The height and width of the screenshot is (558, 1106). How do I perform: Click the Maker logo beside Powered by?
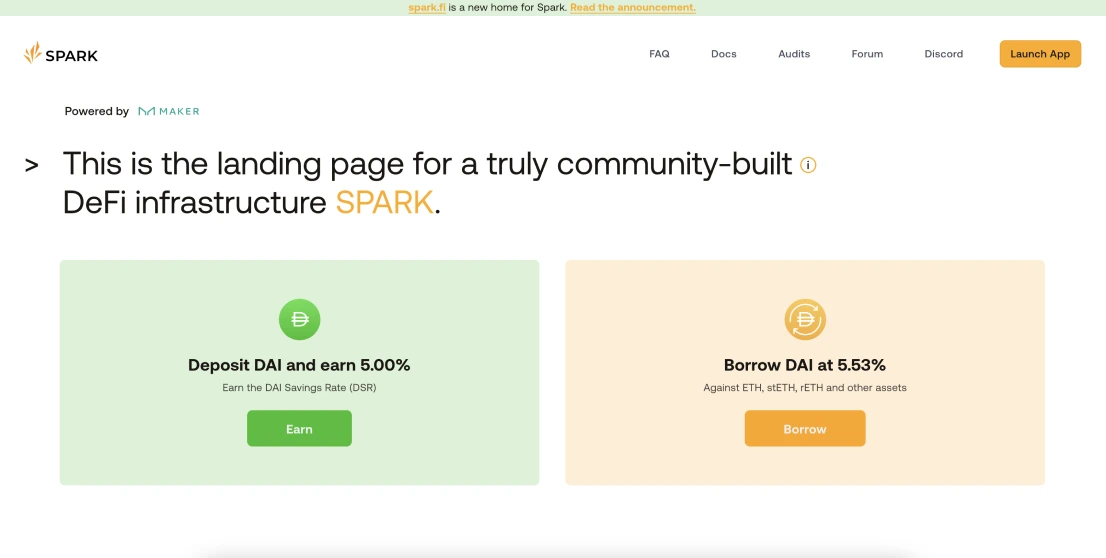click(x=169, y=111)
